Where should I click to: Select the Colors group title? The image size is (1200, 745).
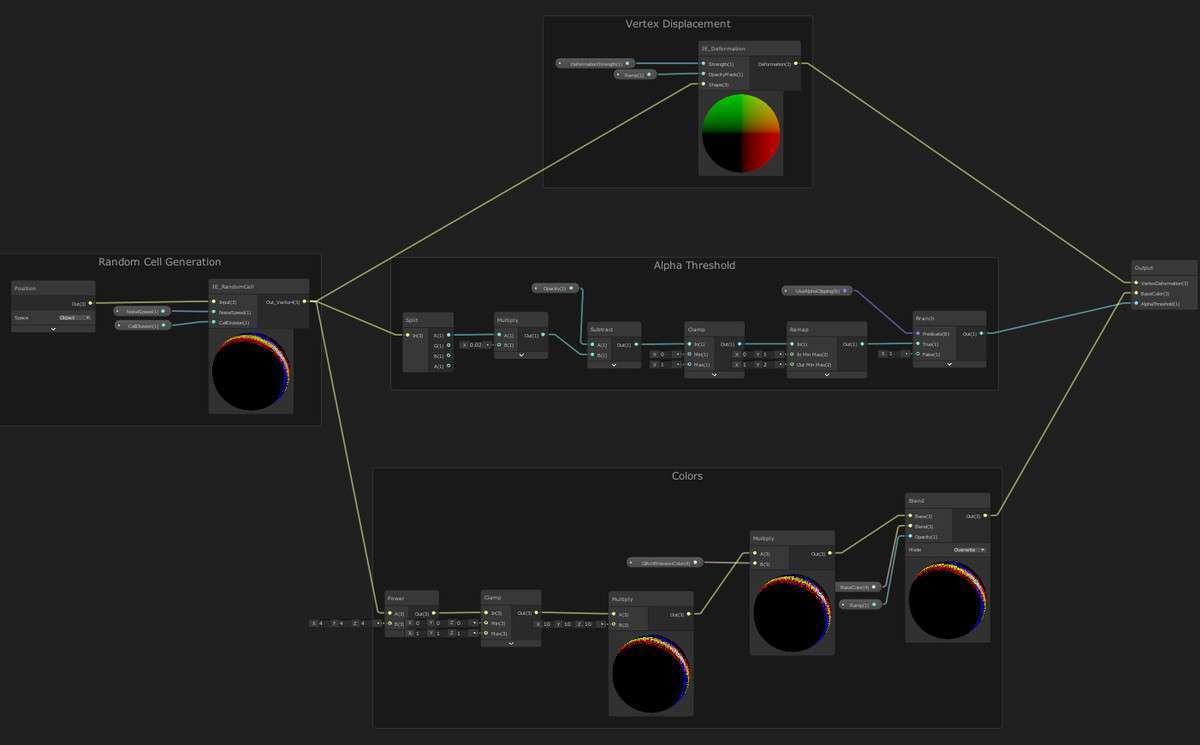pyautogui.click(x=687, y=476)
